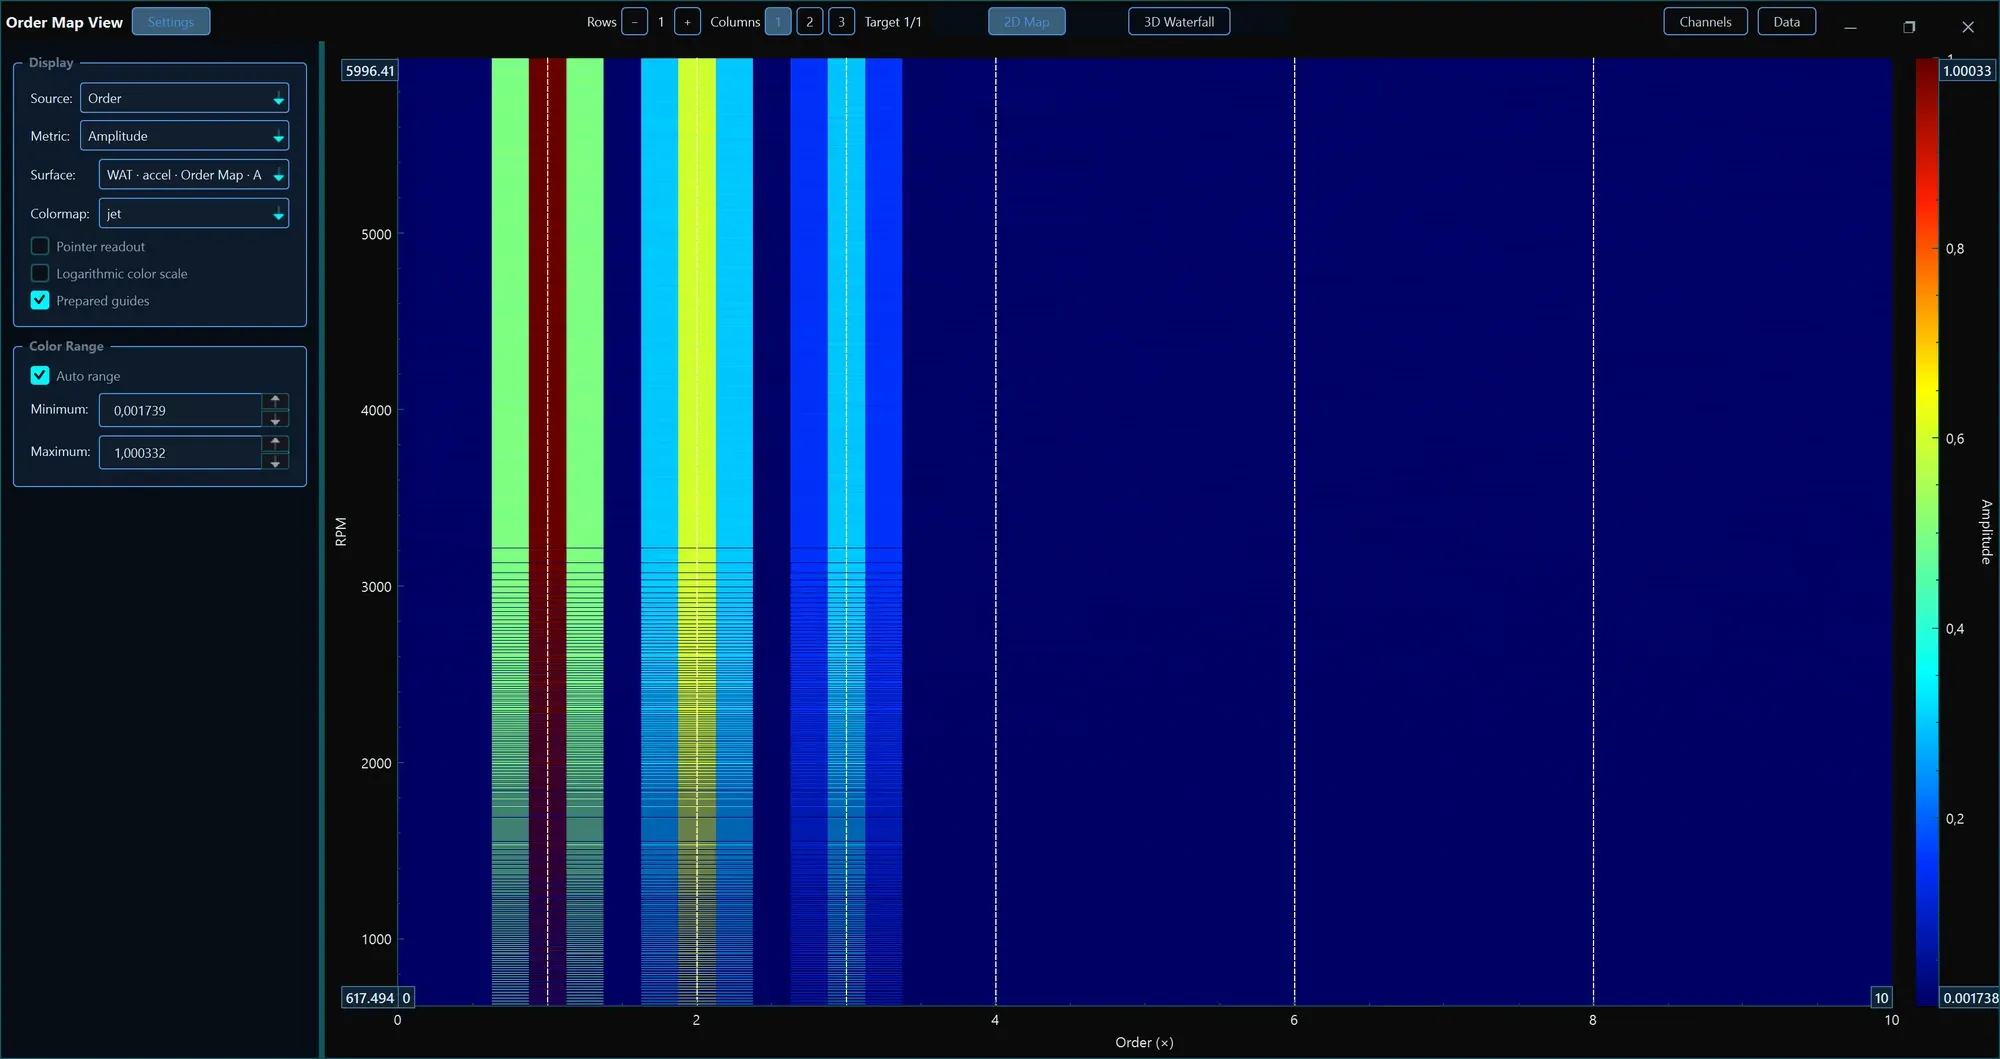Open the Channels panel
Screen dimensions: 2000x1059
[x=1705, y=22]
